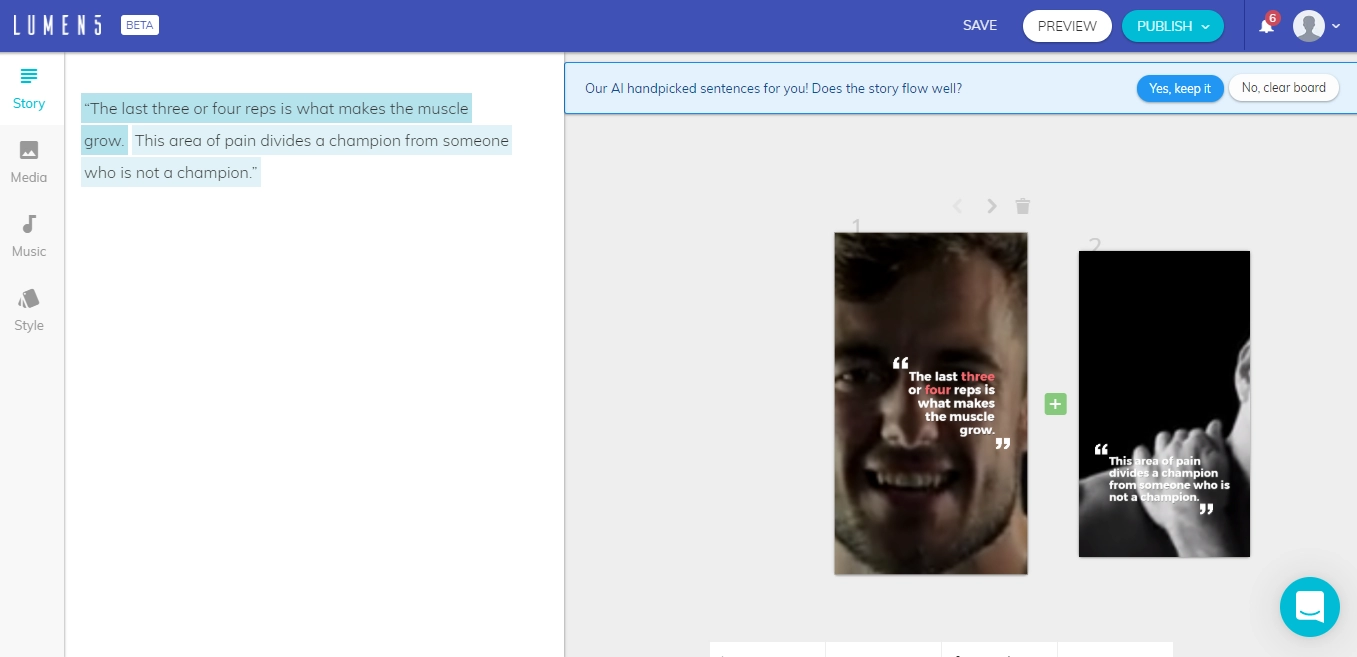Click the Save button
The image size is (1357, 657).
980,26
